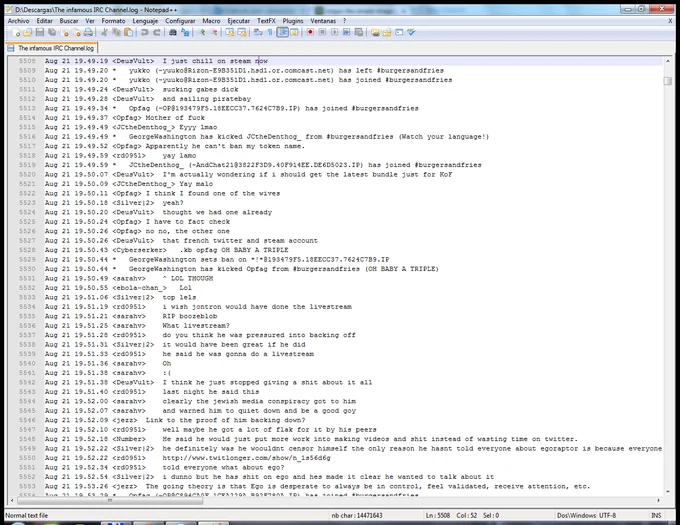
Task: Select 'The infamous IRC Channel.log' tab
Action: coord(51,48)
